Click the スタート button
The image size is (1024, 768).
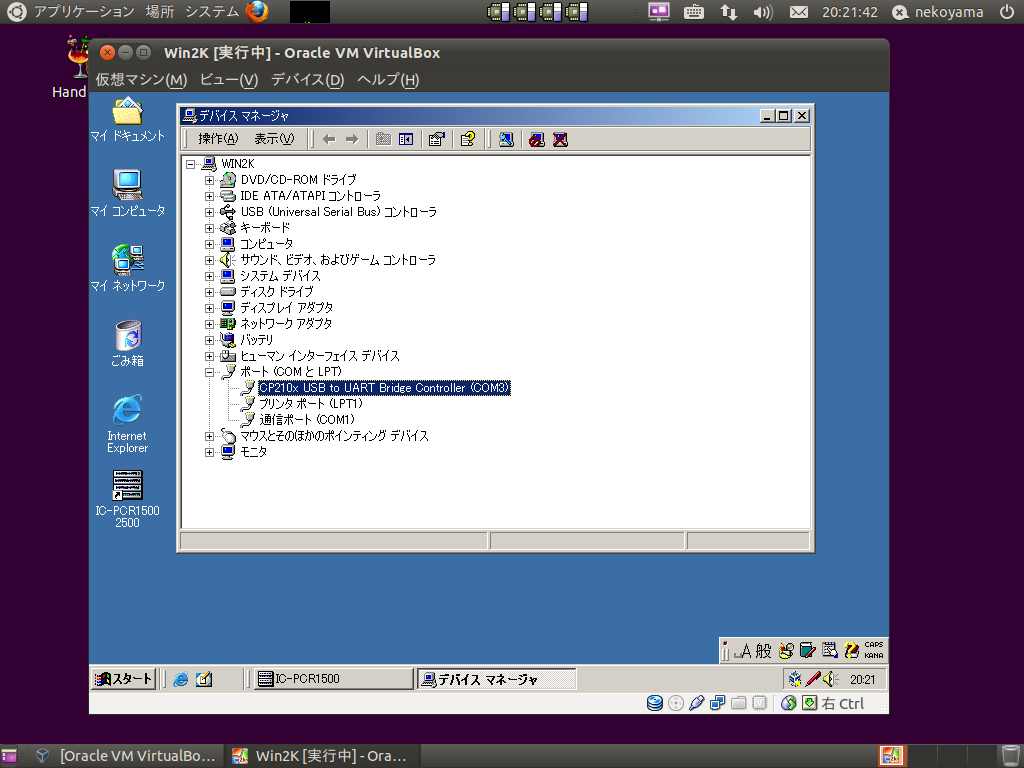point(123,679)
